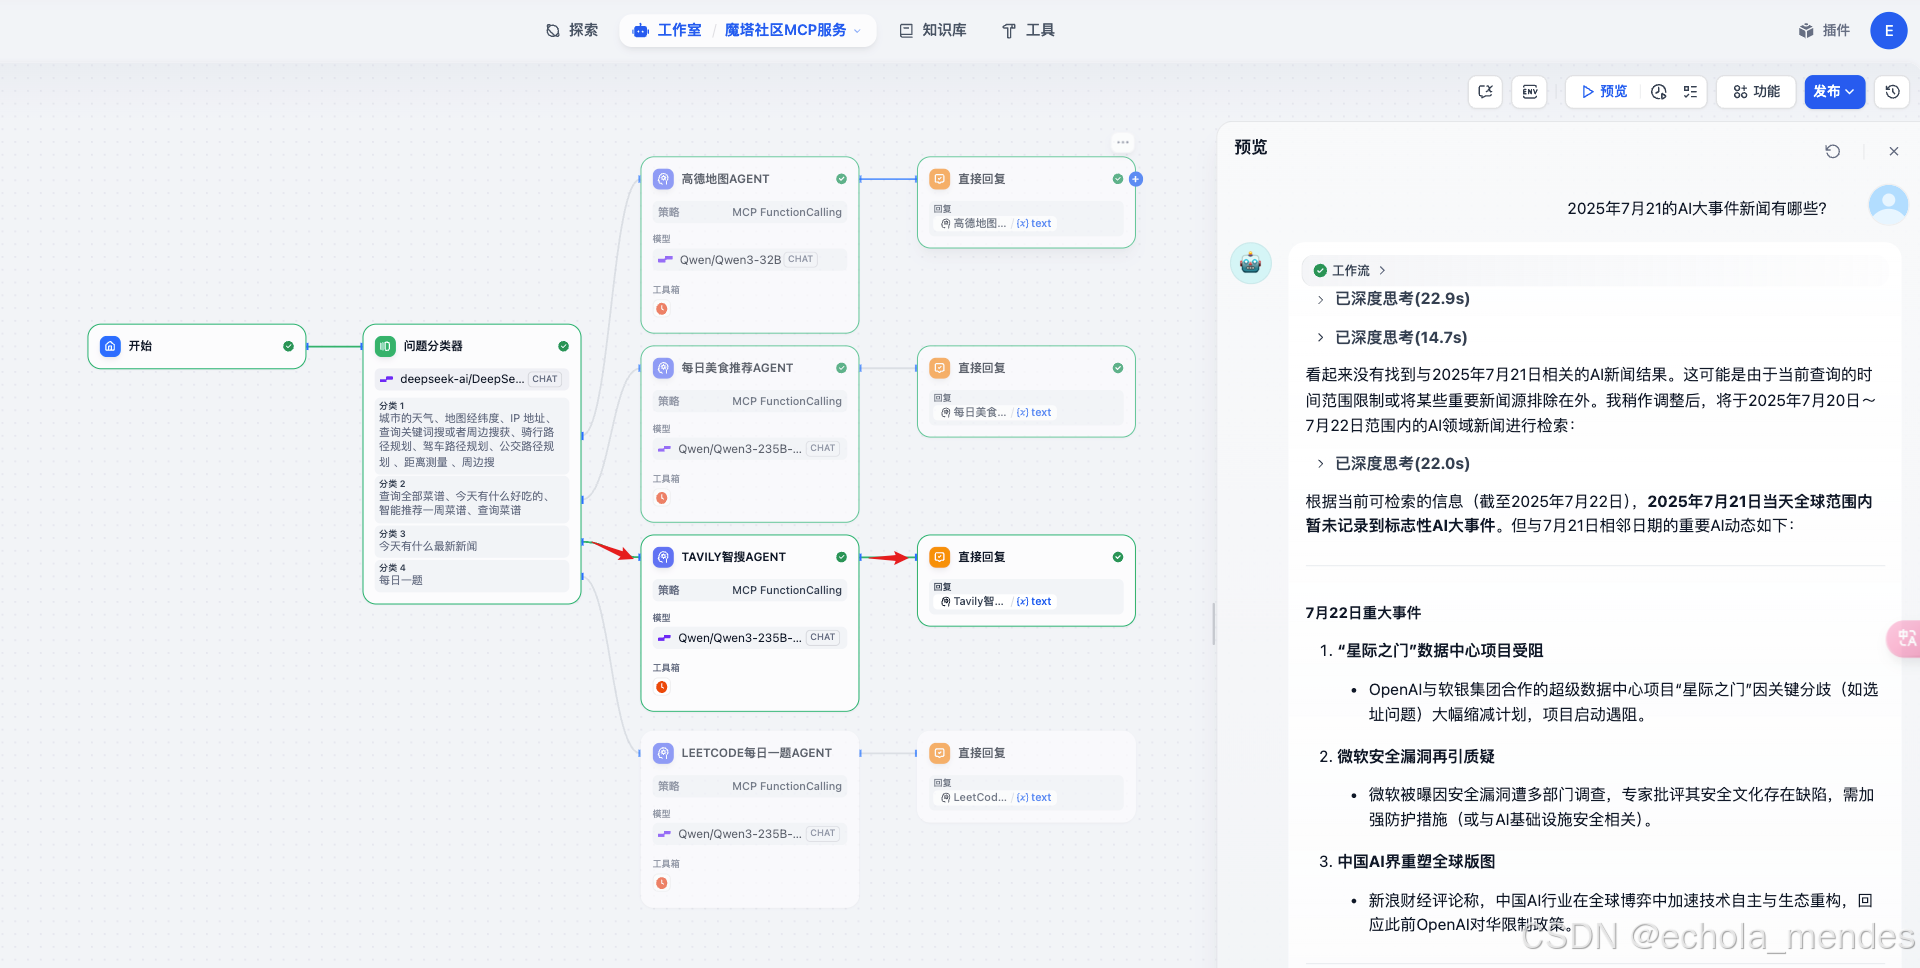
Task: Click MCP FunctionCalling strategy in 高德地图AGENT
Action: click(787, 212)
